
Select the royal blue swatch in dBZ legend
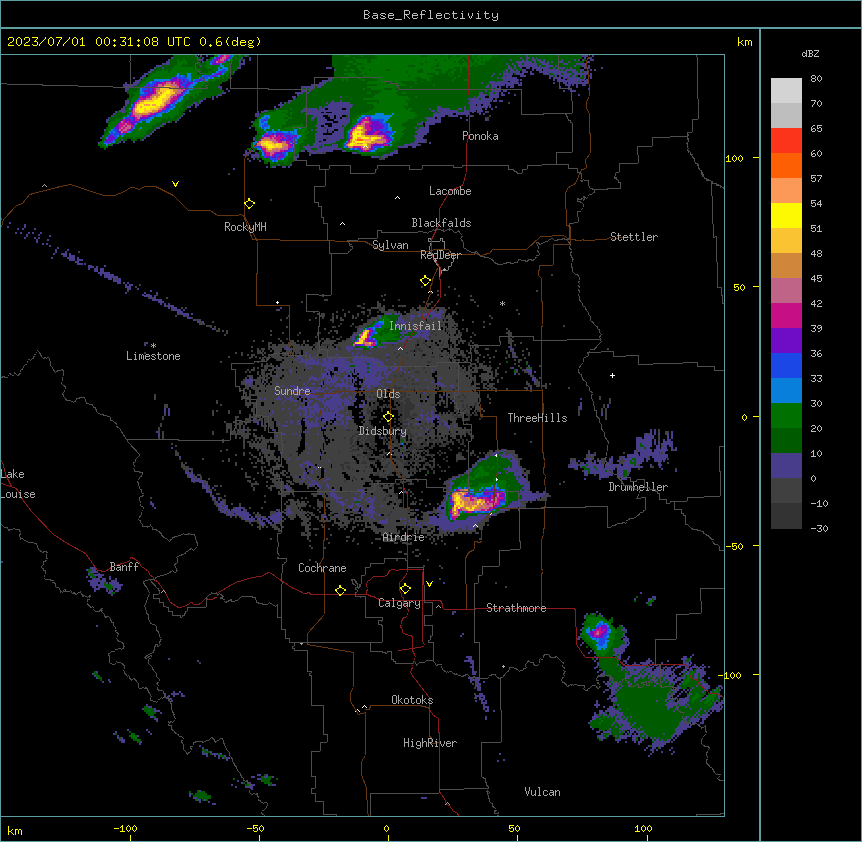[x=786, y=365]
